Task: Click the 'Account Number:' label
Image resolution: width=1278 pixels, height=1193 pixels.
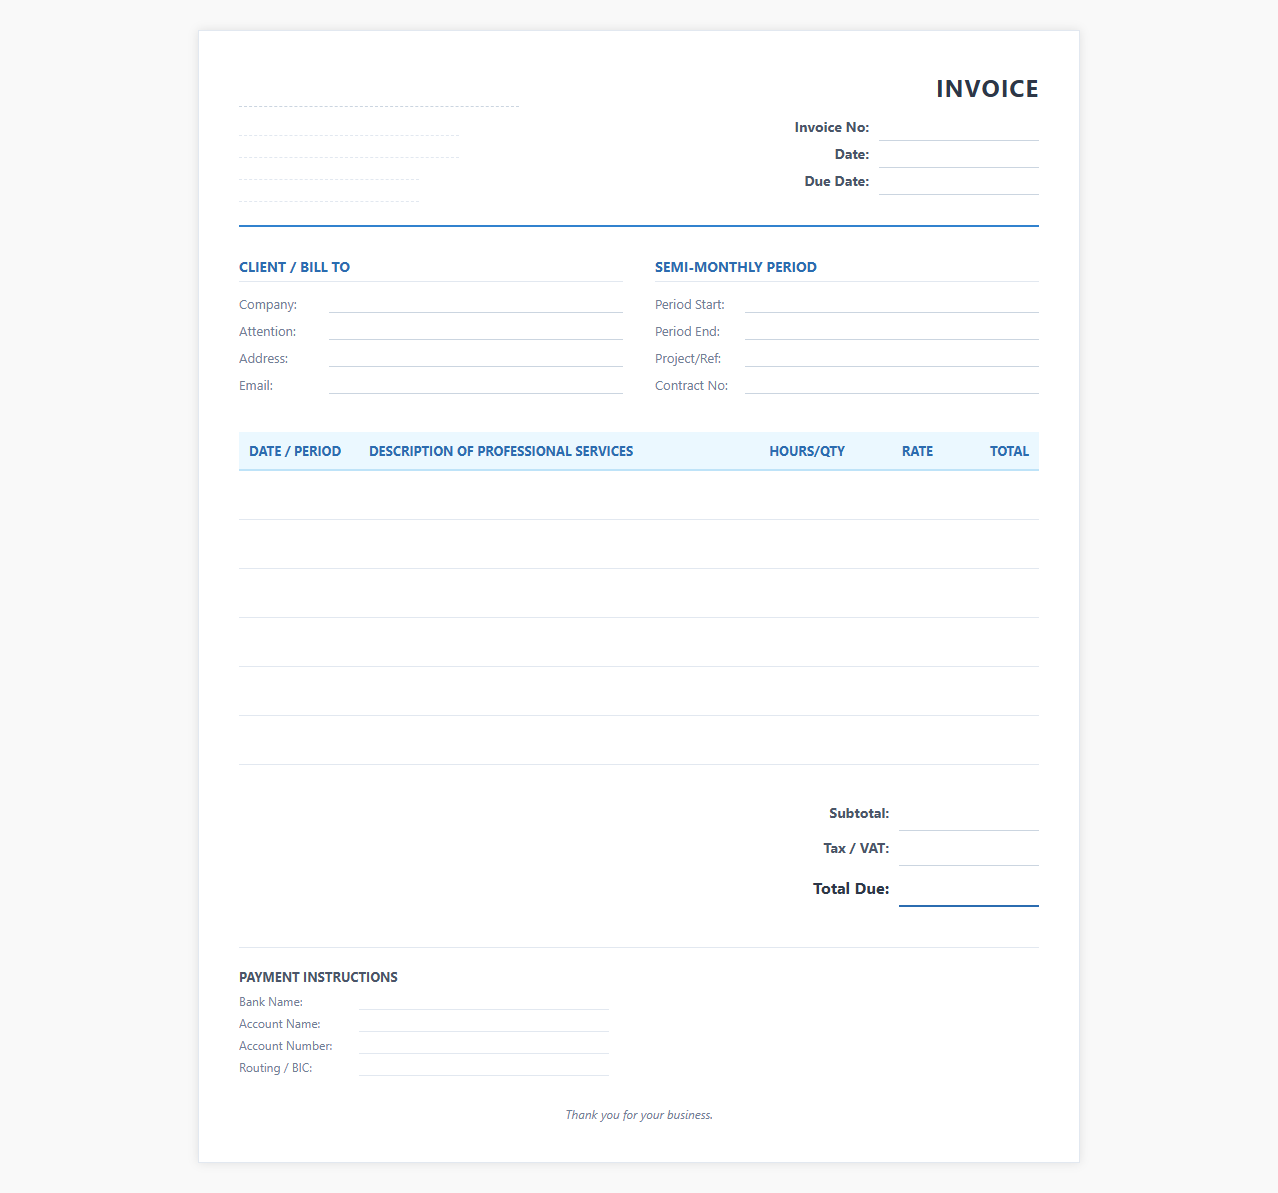Action: 286,1046
